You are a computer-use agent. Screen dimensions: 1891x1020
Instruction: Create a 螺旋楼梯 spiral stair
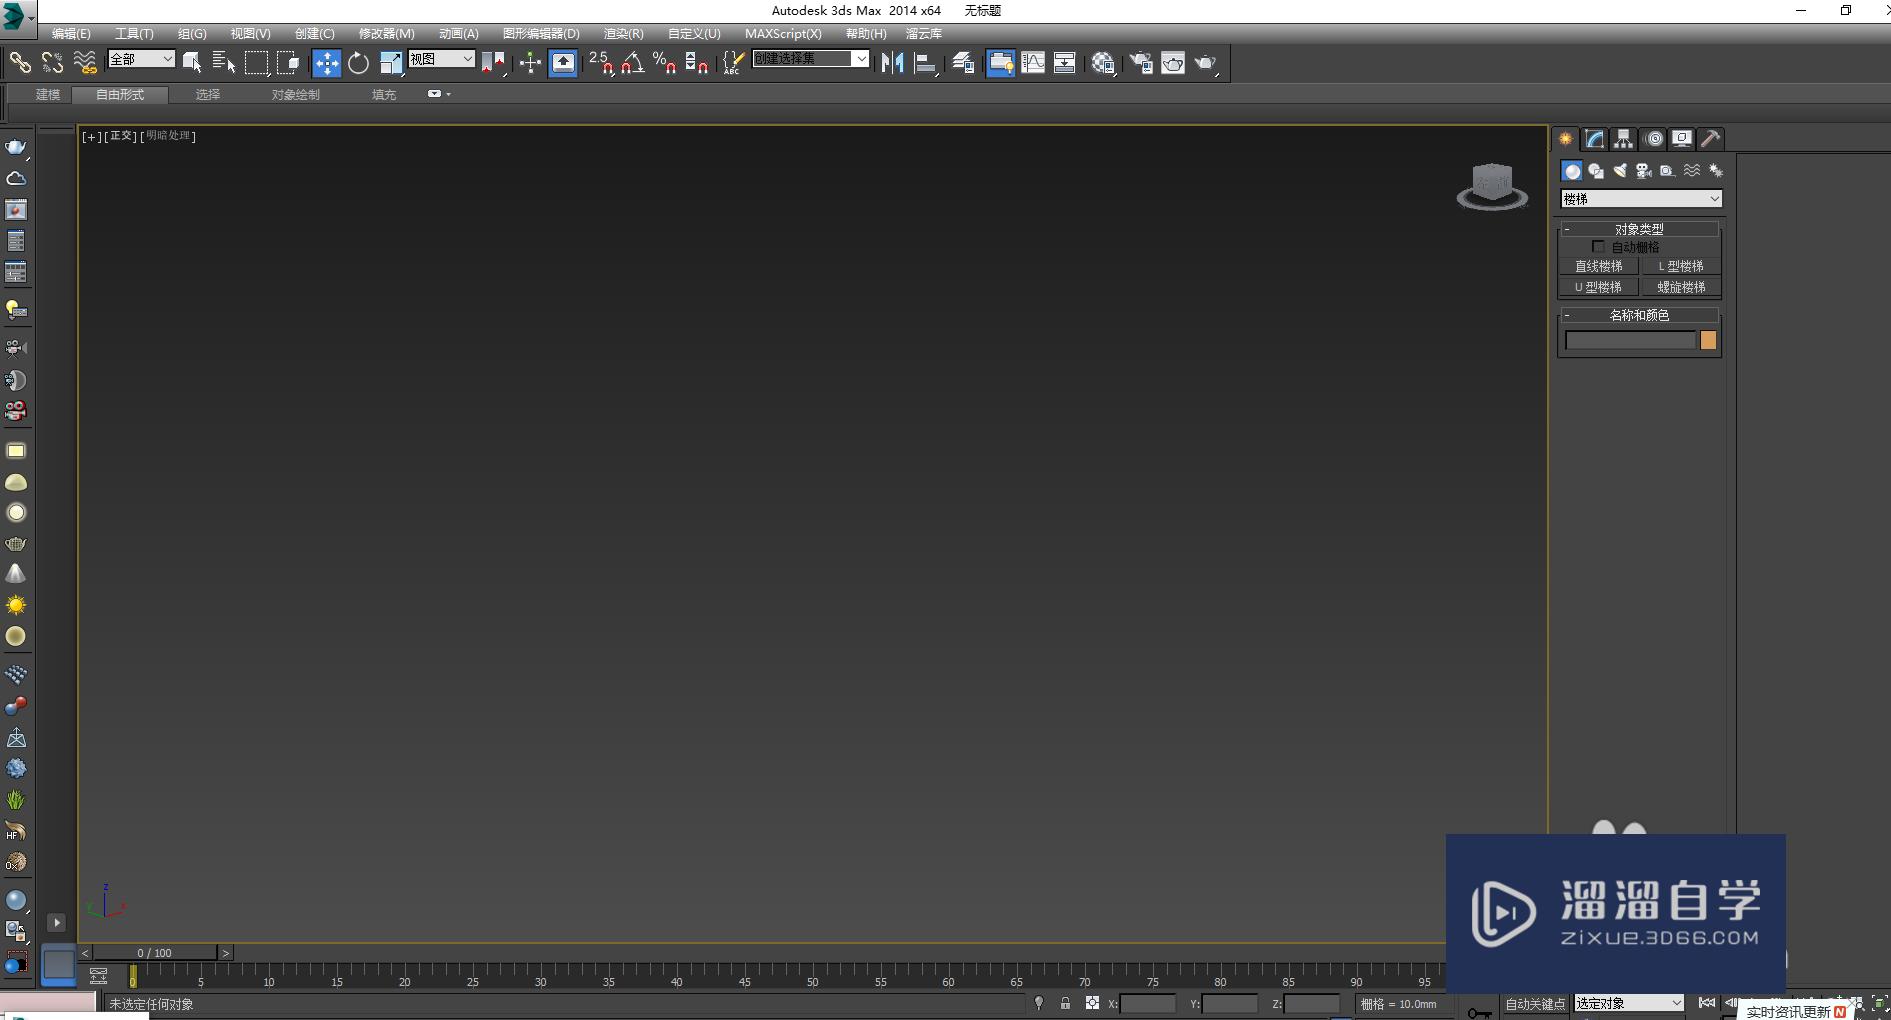[x=1681, y=287]
